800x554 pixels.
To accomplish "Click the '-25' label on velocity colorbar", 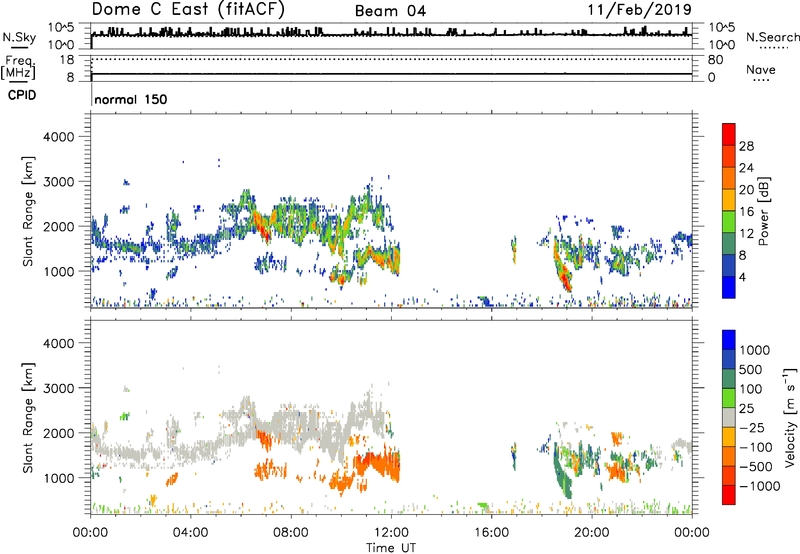I will point(752,428).
